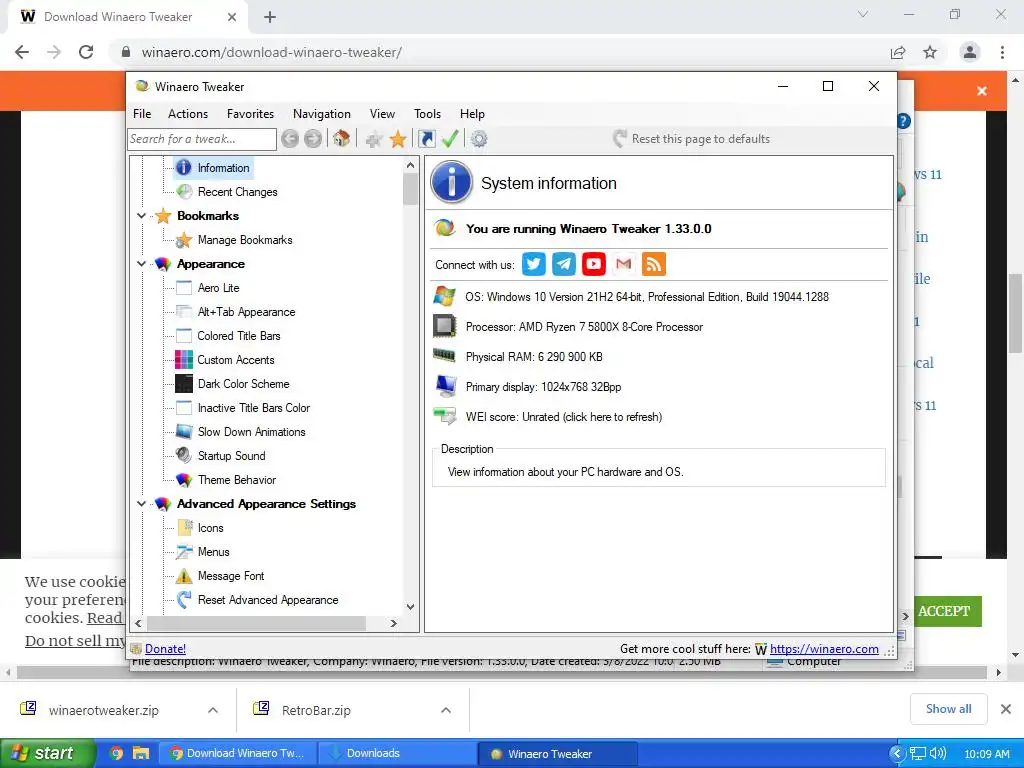Image resolution: width=1024 pixels, height=768 pixels.
Task: Switch to Downloads taskbar window
Action: pos(397,753)
